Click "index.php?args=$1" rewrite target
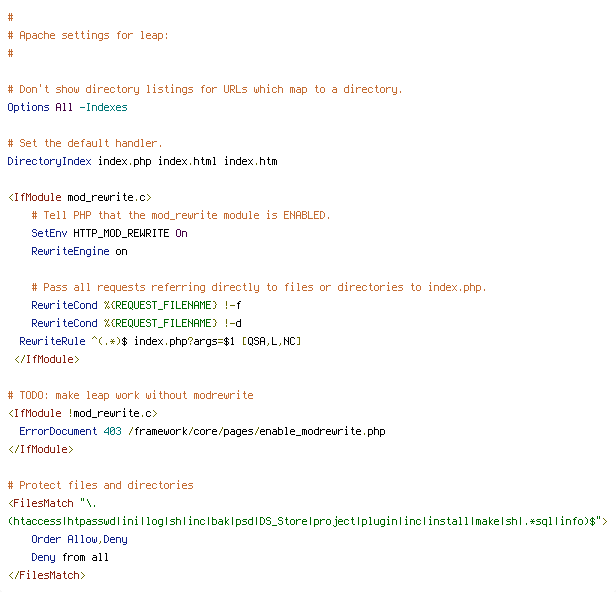This screenshot has height=592, width=616. pyautogui.click(x=184, y=341)
